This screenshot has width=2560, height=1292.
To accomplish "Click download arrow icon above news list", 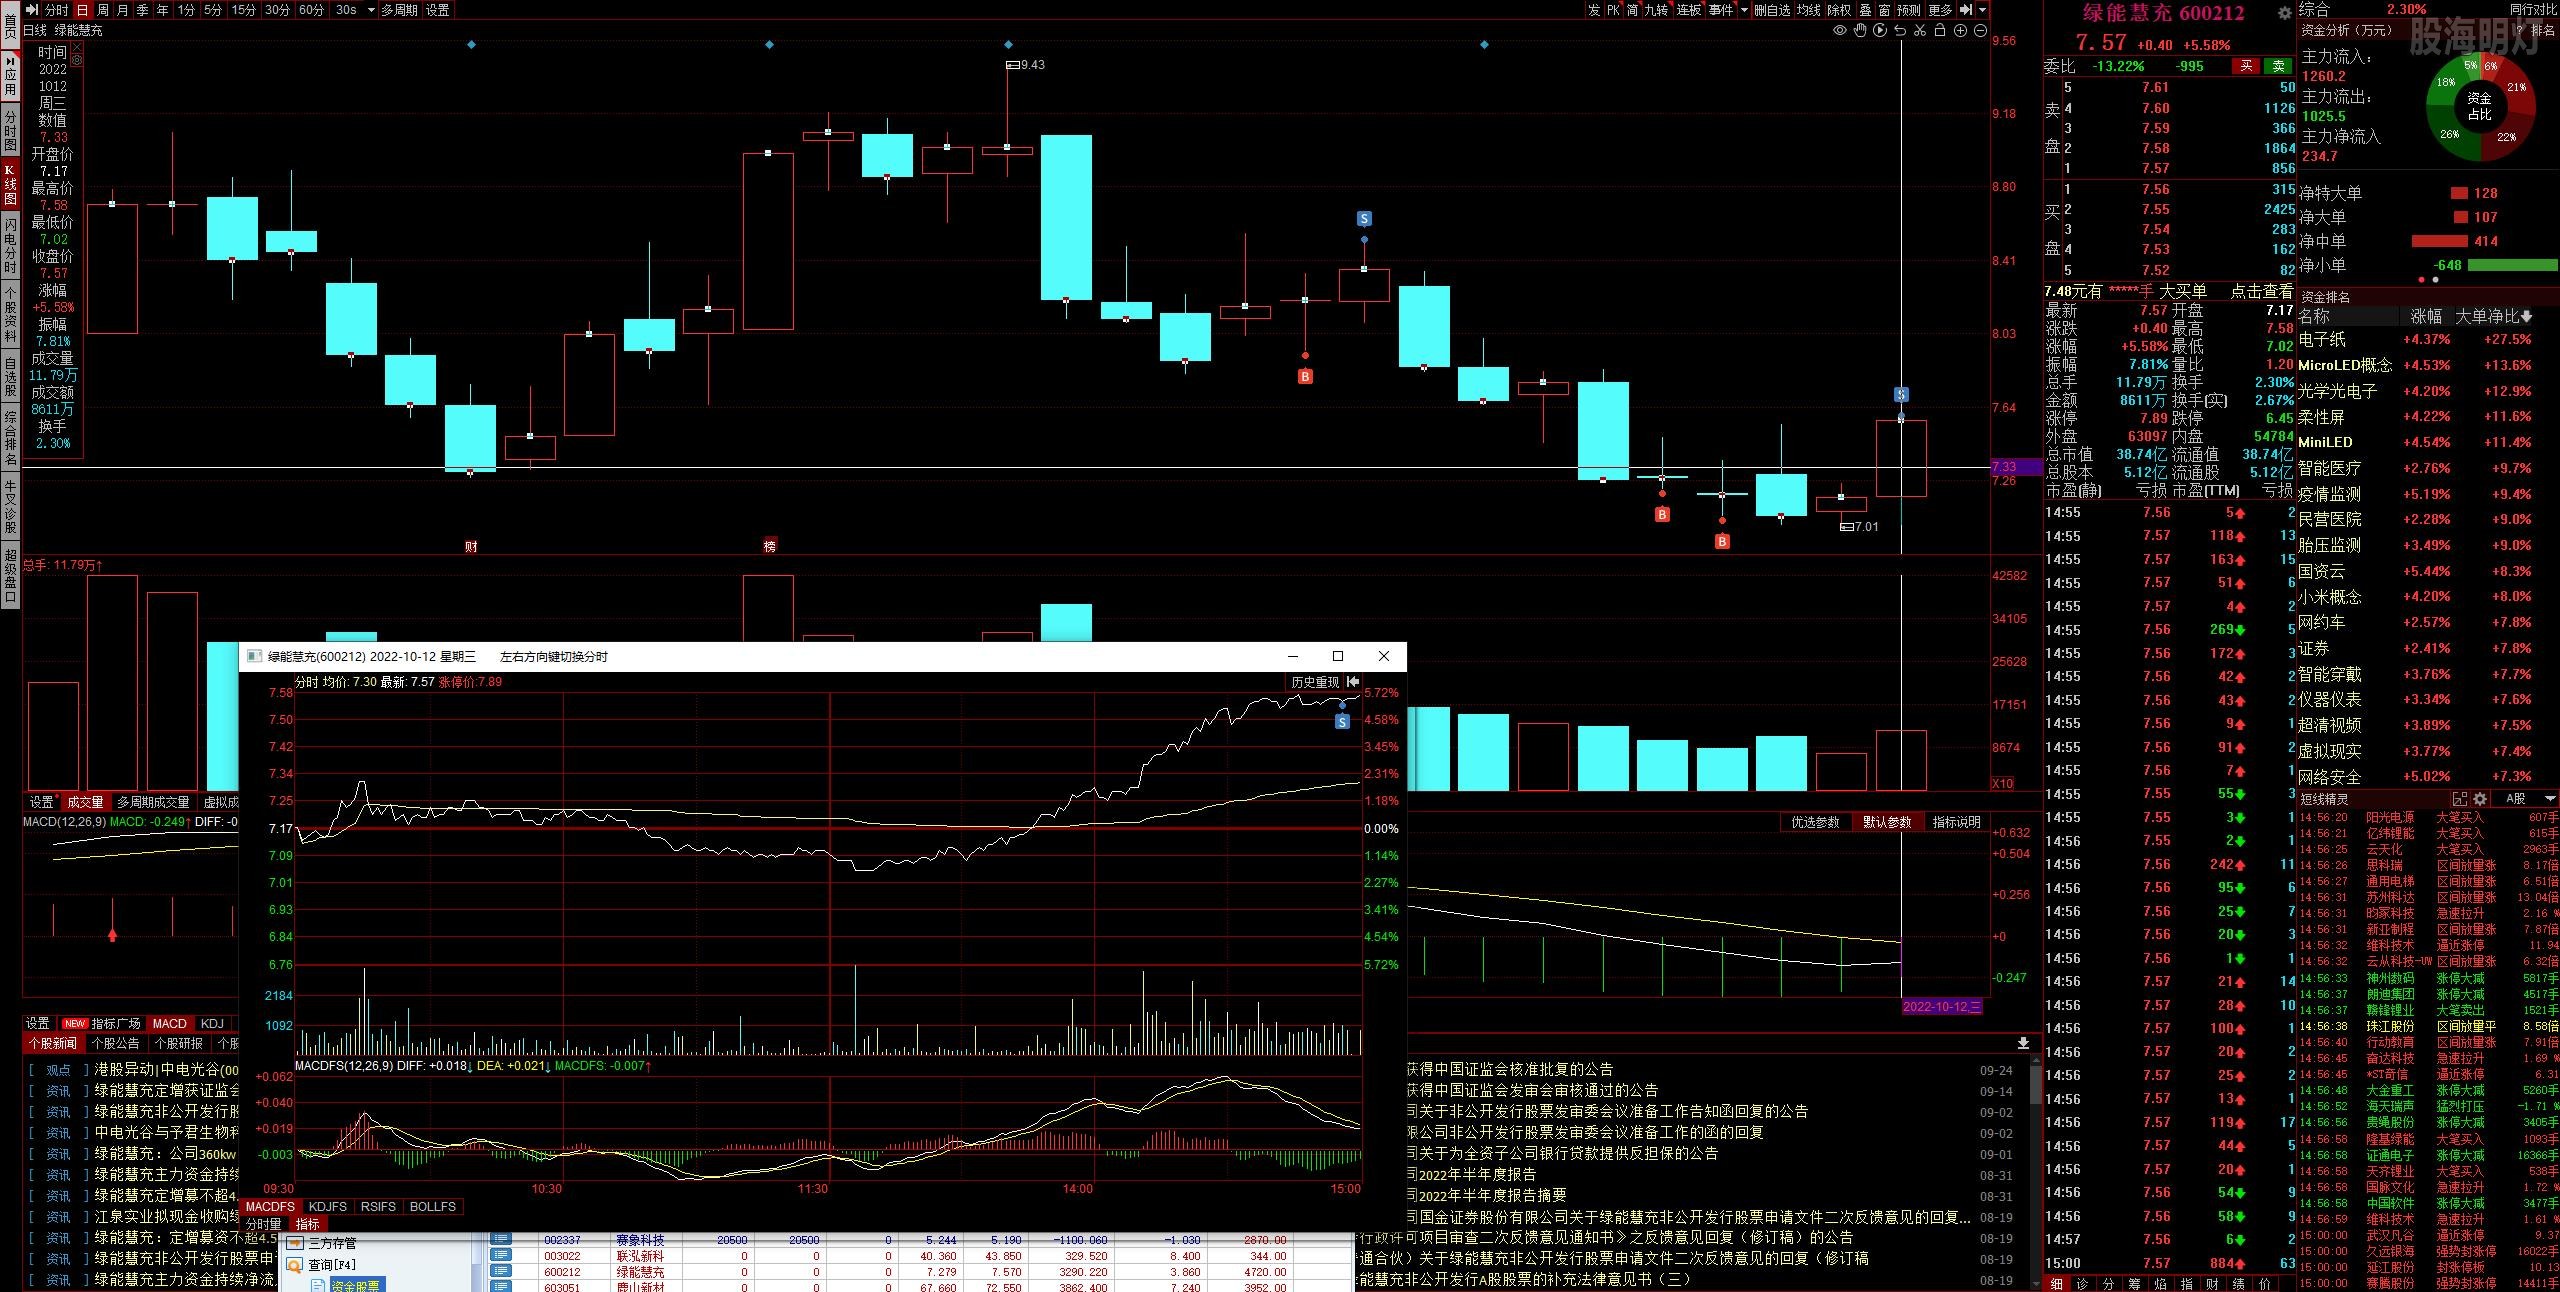I will tap(2023, 1043).
